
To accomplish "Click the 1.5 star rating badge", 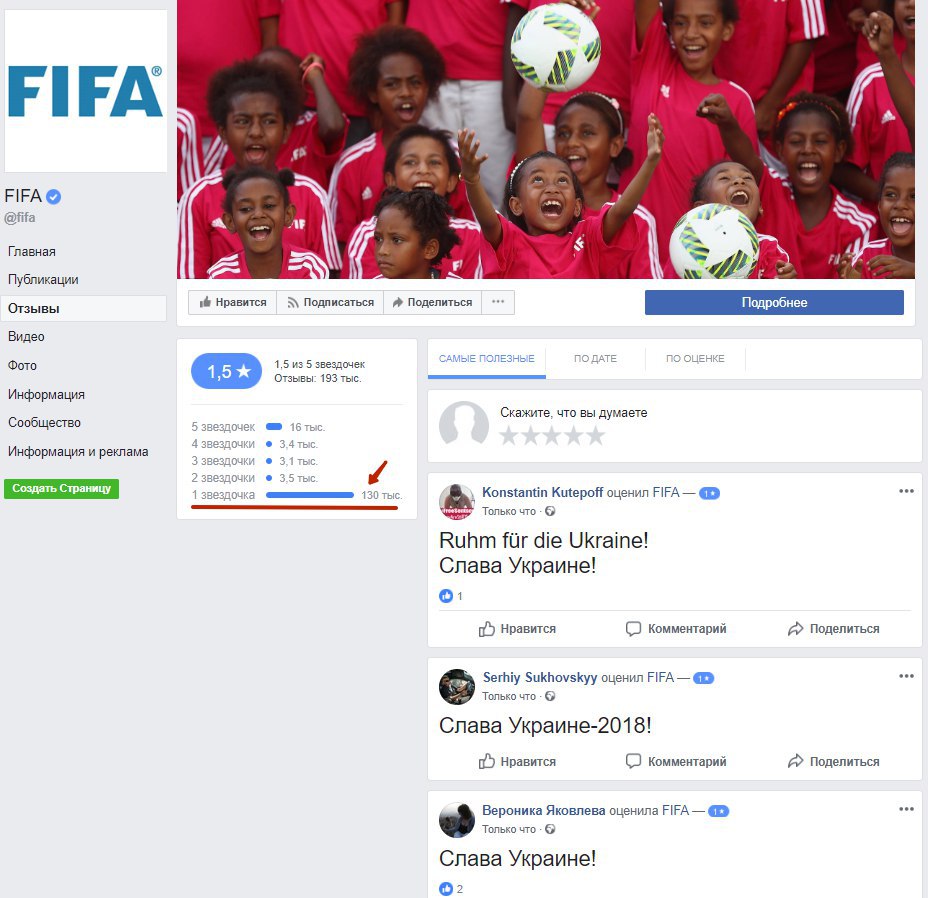I will (226, 371).
